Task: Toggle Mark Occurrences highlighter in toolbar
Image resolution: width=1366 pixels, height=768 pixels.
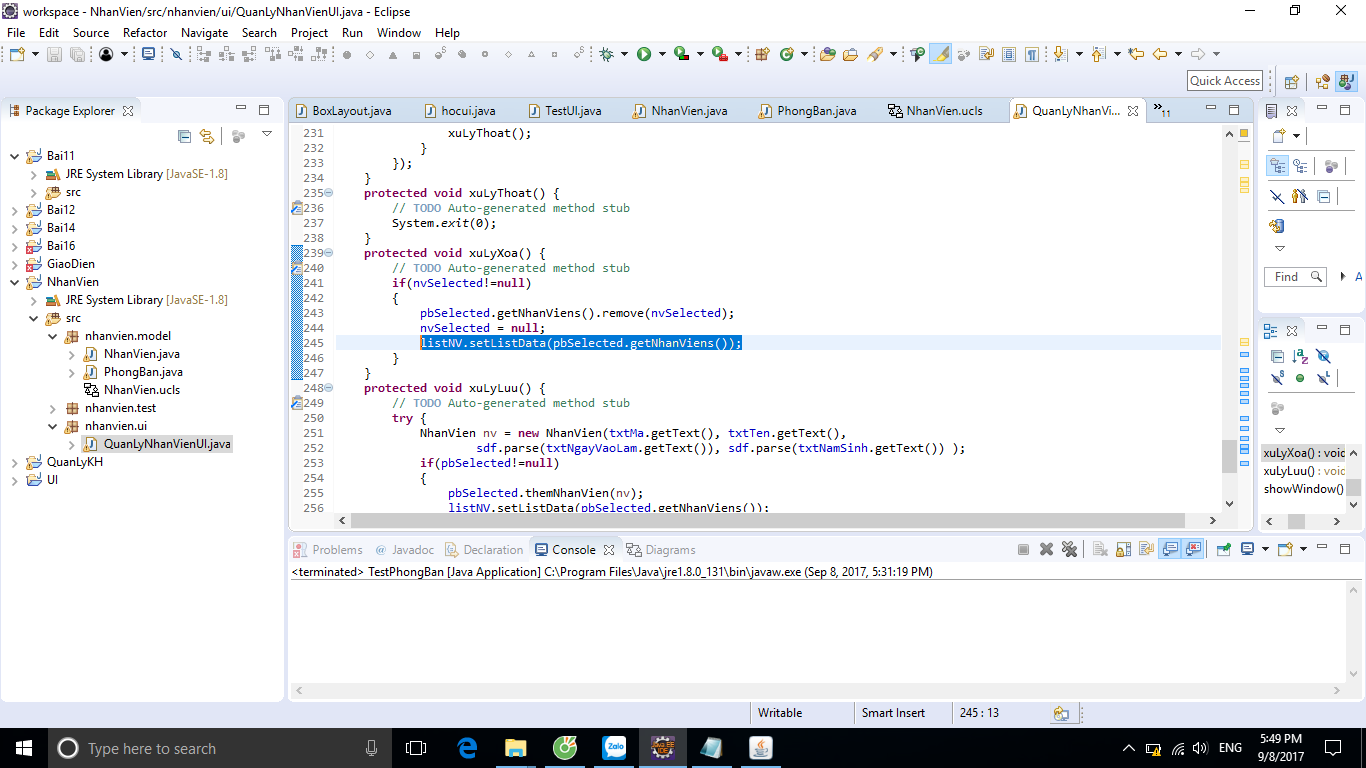Action: [940, 54]
